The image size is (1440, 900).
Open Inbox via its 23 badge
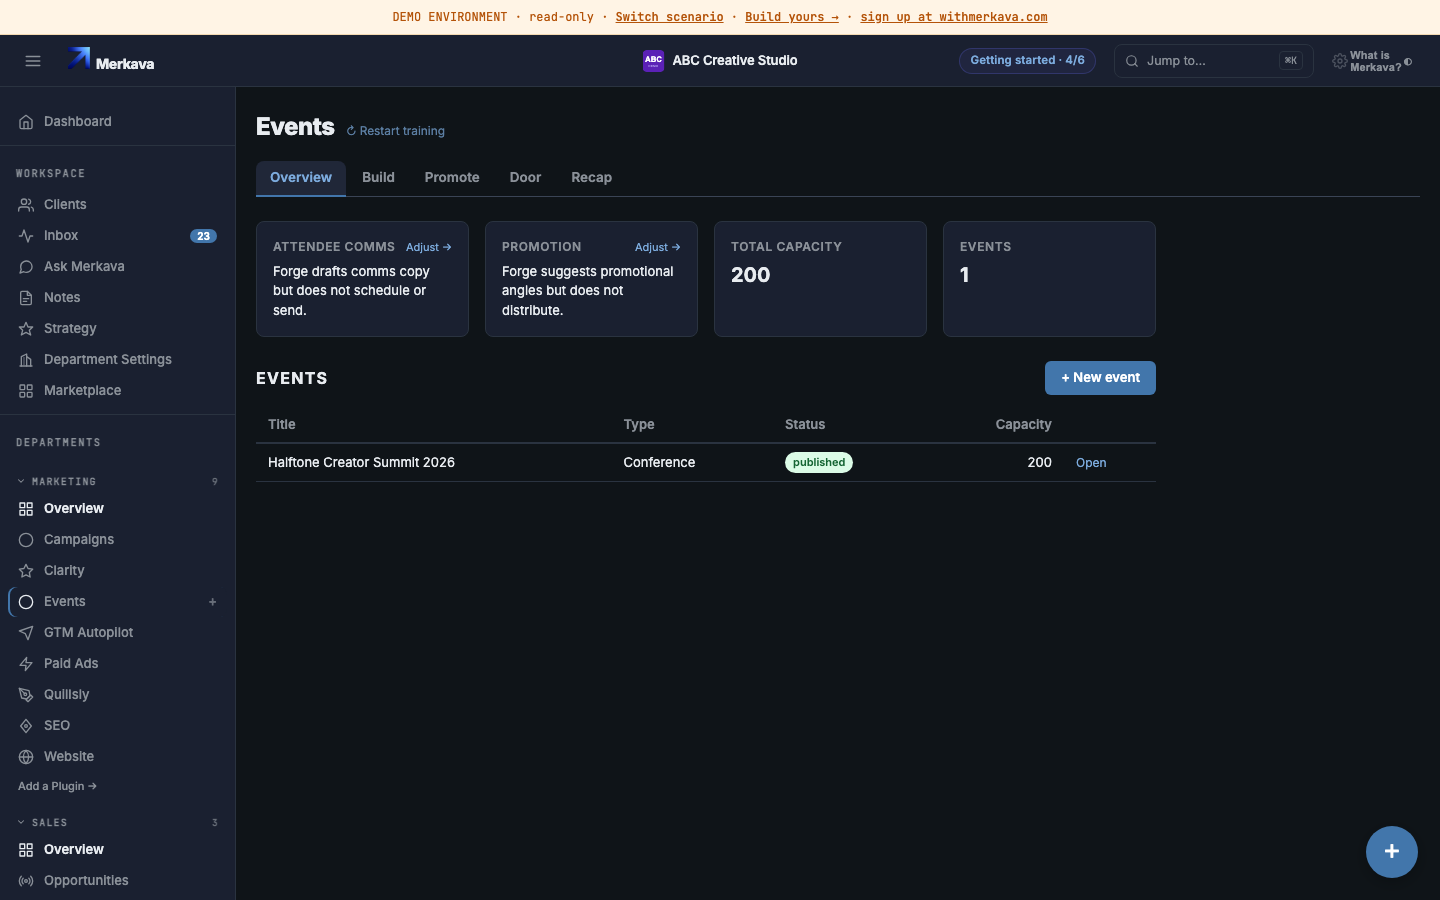(203, 236)
